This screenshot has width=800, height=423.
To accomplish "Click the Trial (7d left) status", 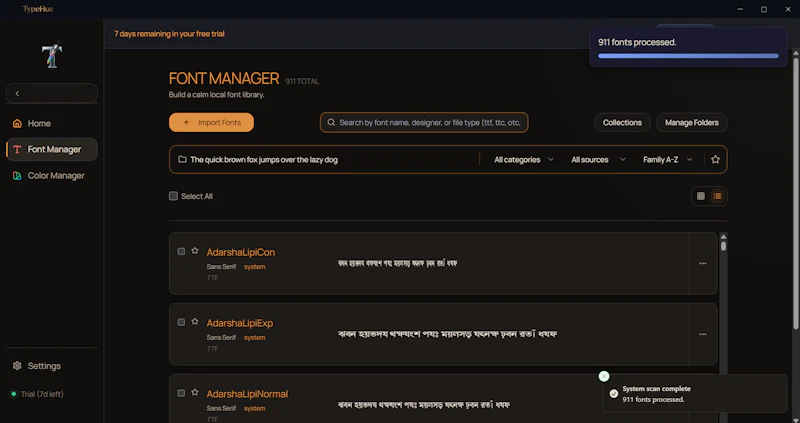I will 37,394.
